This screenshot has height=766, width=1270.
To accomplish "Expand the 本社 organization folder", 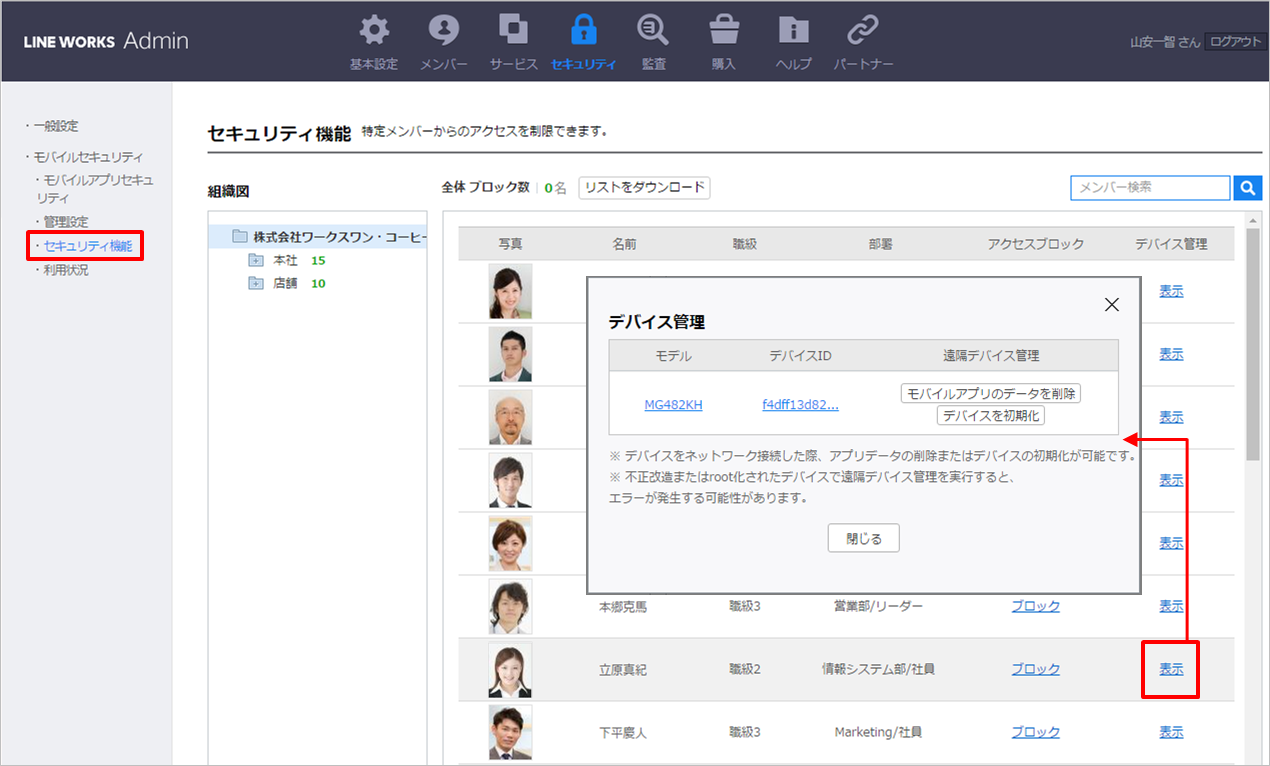I will 256,260.
